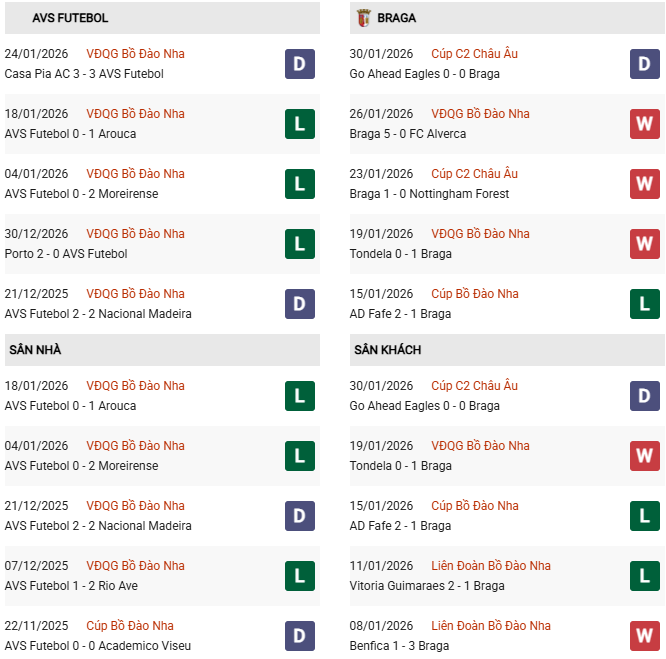Screen dimensions: 666x659
Task: Click the Braga 1-0 Nottingham Forest result
Action: click(429, 194)
